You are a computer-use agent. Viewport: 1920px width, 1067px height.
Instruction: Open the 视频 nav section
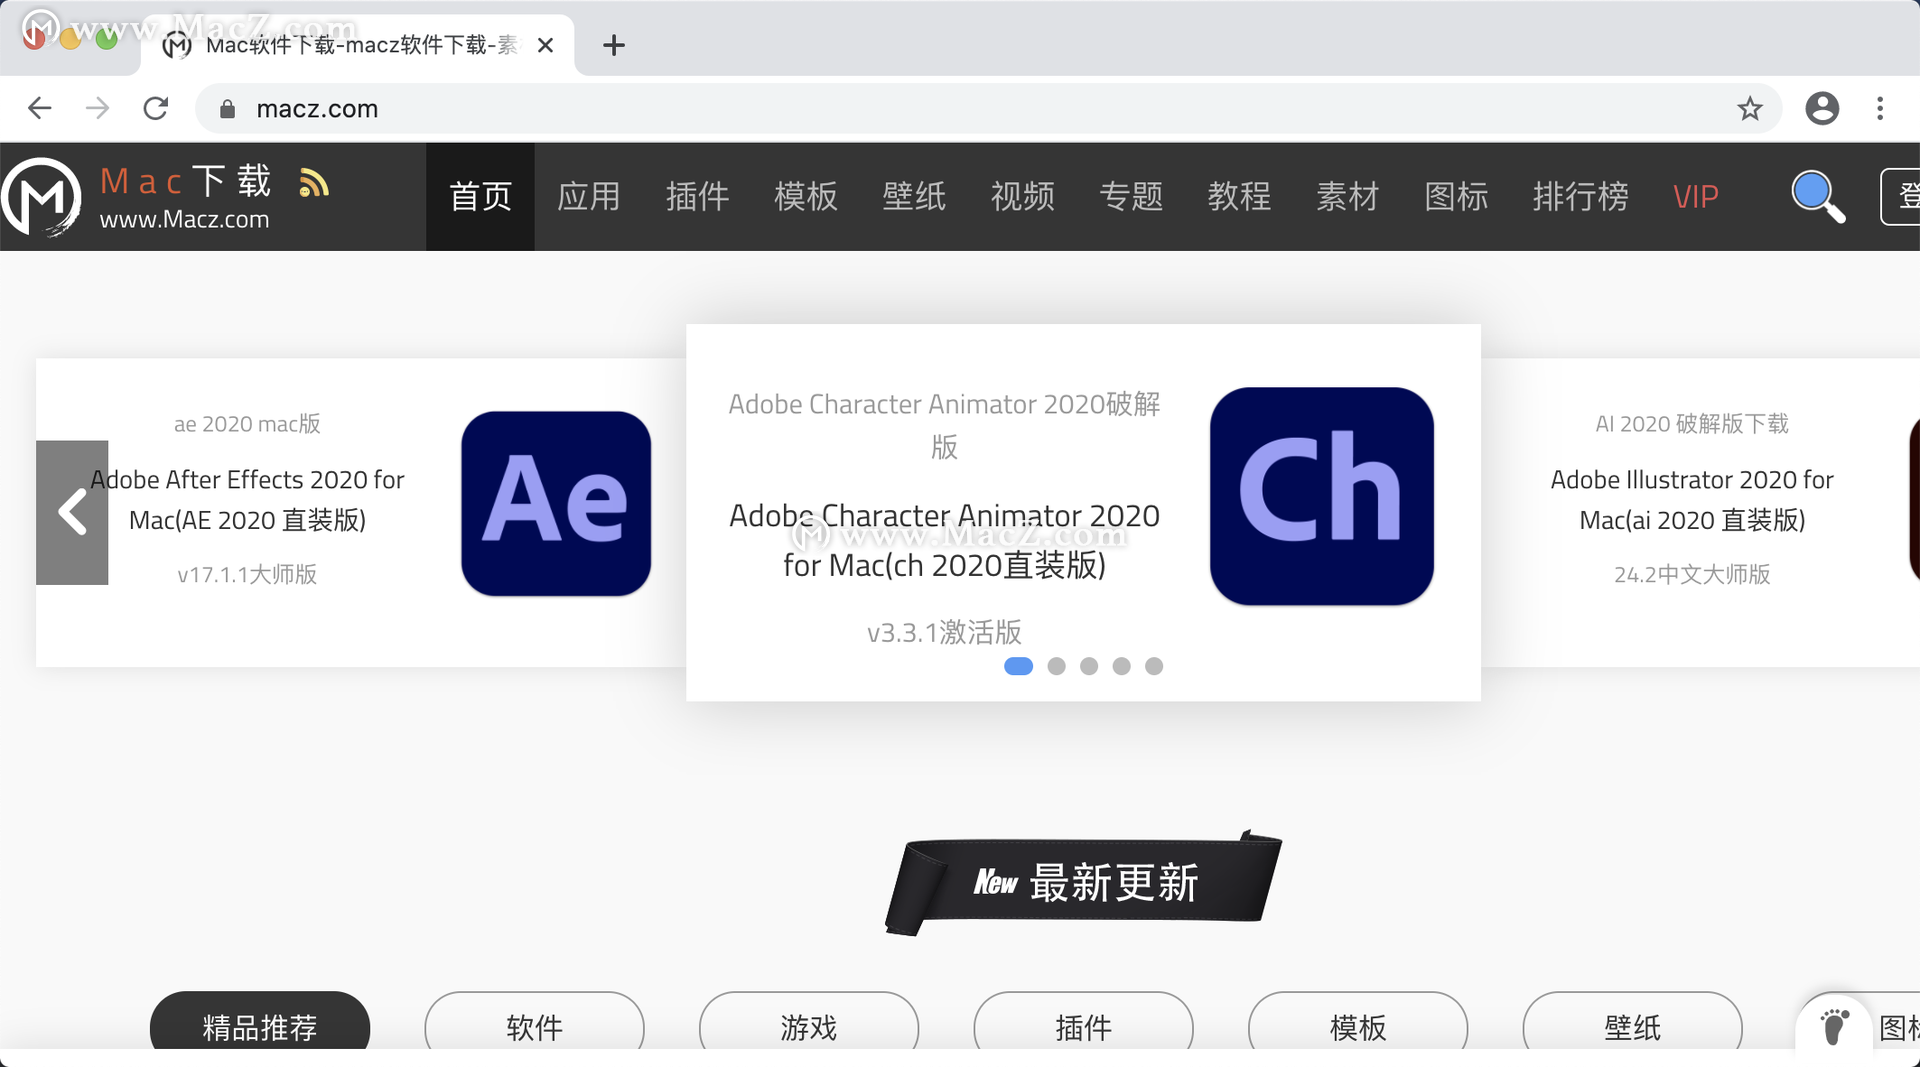[1022, 196]
